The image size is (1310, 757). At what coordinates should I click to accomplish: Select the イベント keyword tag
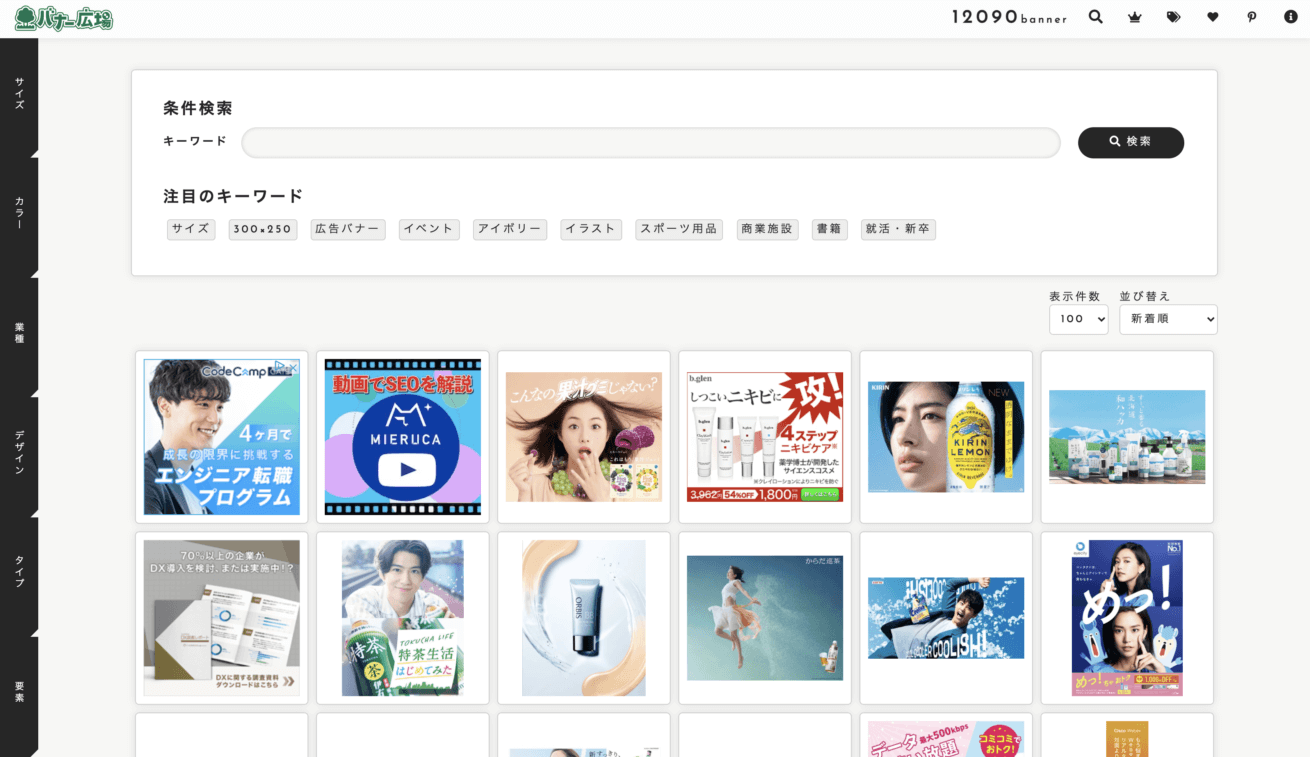[x=429, y=229]
